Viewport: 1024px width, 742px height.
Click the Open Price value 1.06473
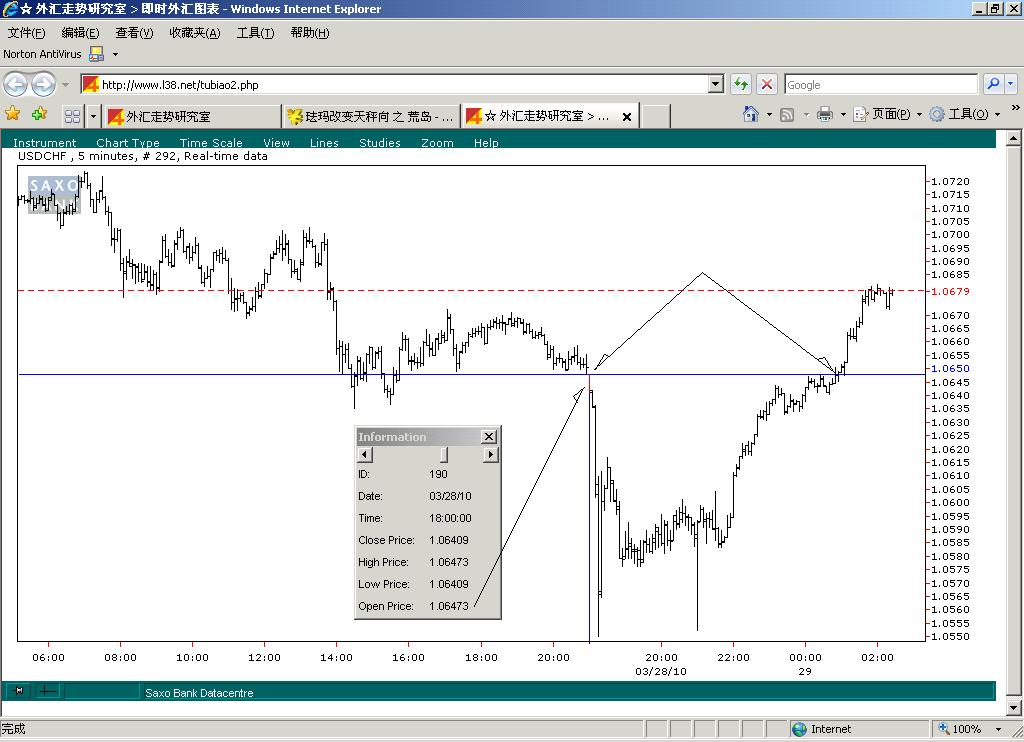click(449, 606)
